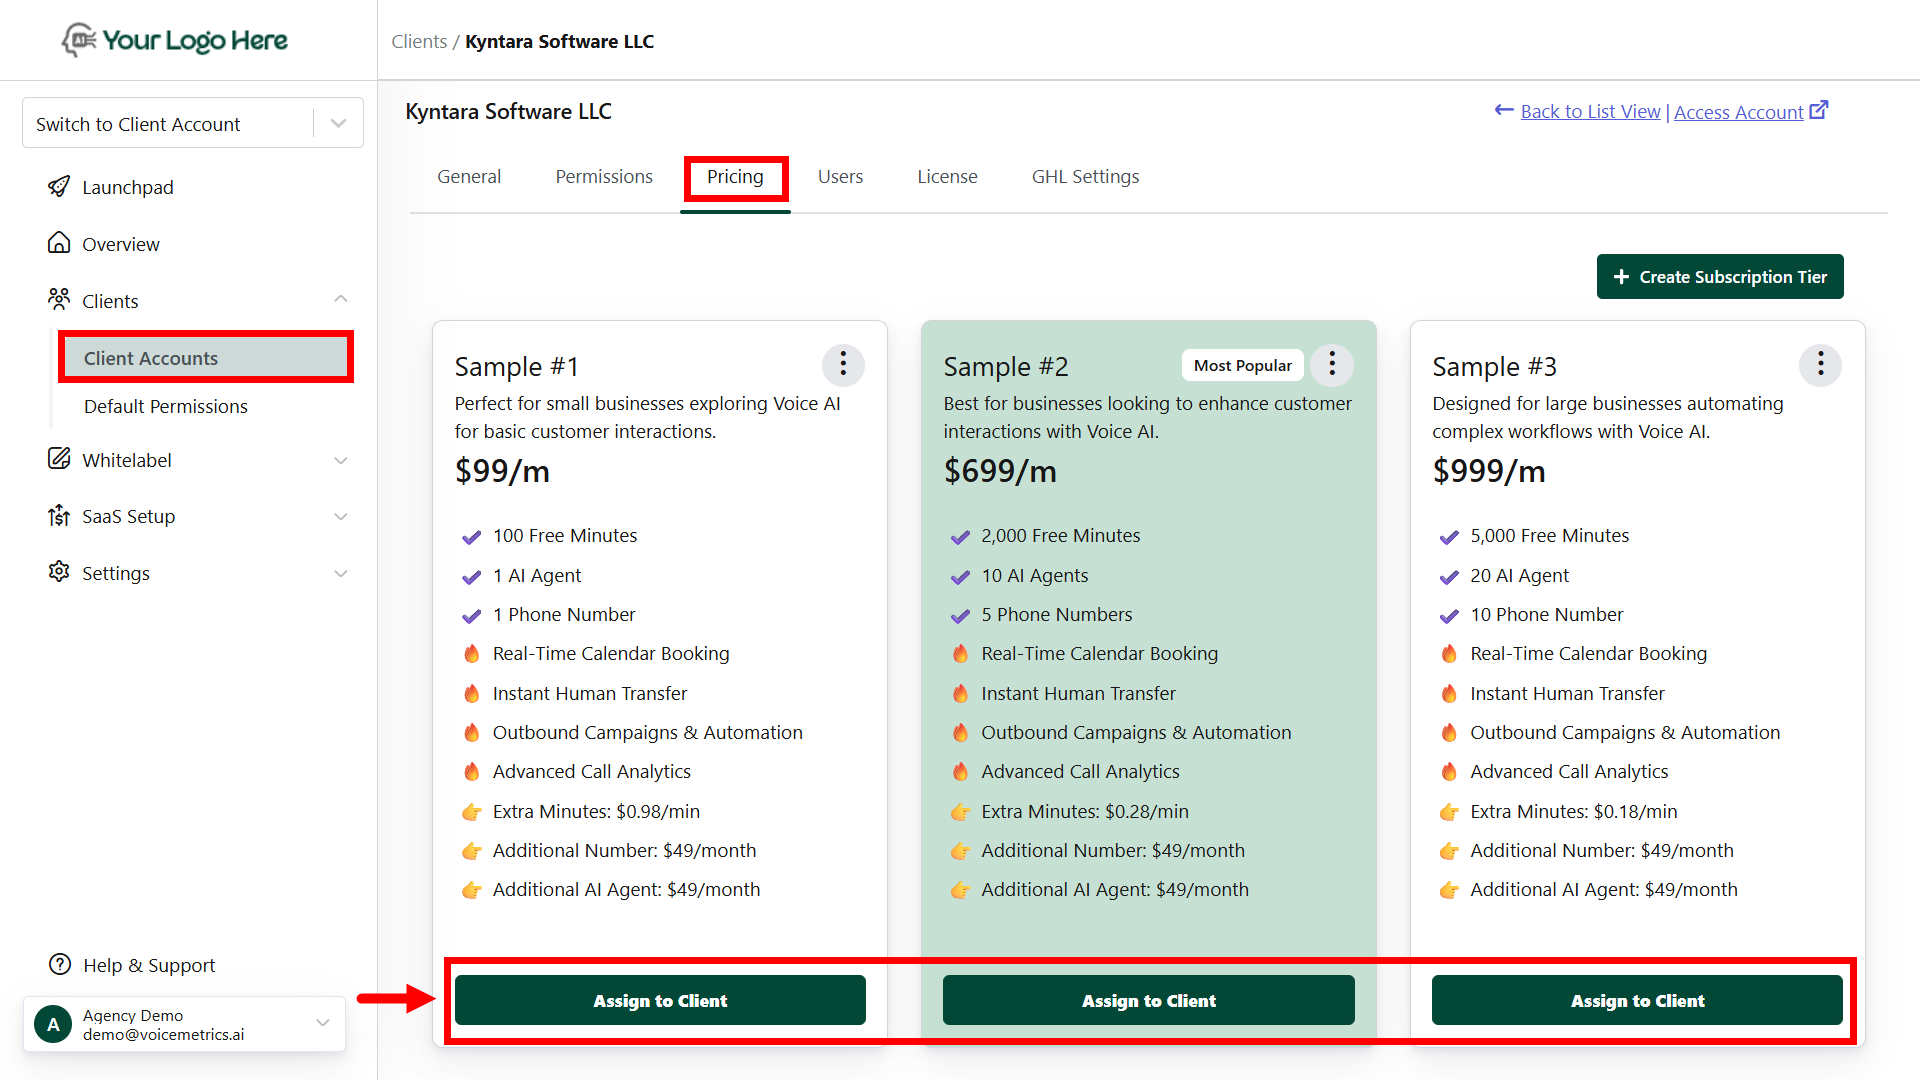1920x1080 pixels.
Task: Click the Launchpad rocket icon
Action: (59, 187)
